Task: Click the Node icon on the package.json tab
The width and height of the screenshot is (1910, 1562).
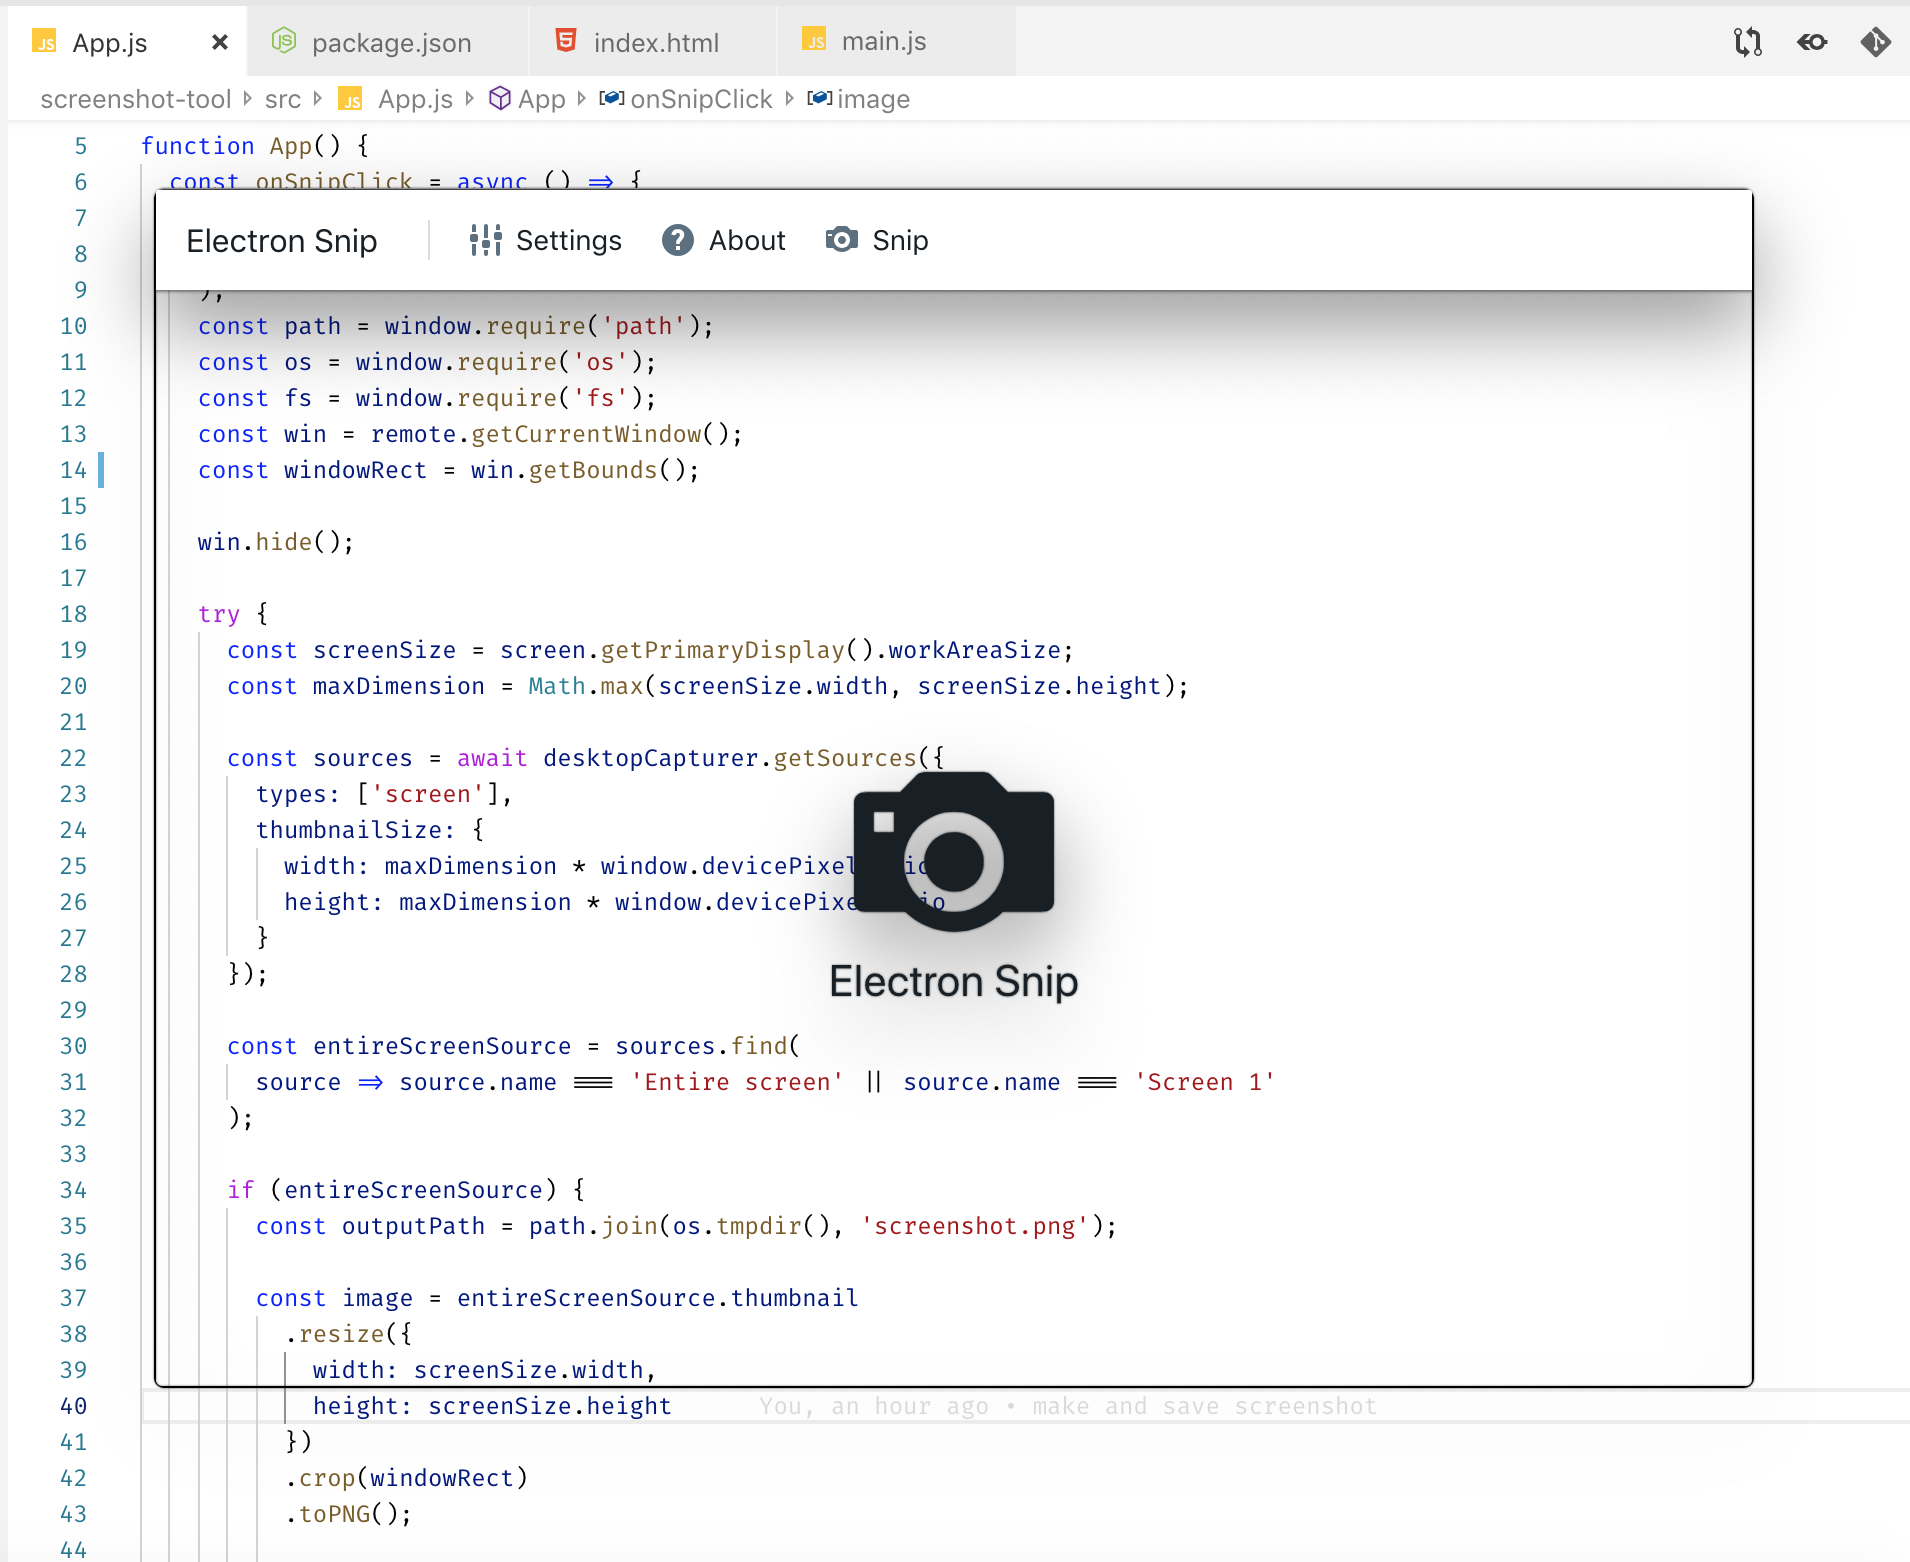Action: (284, 40)
